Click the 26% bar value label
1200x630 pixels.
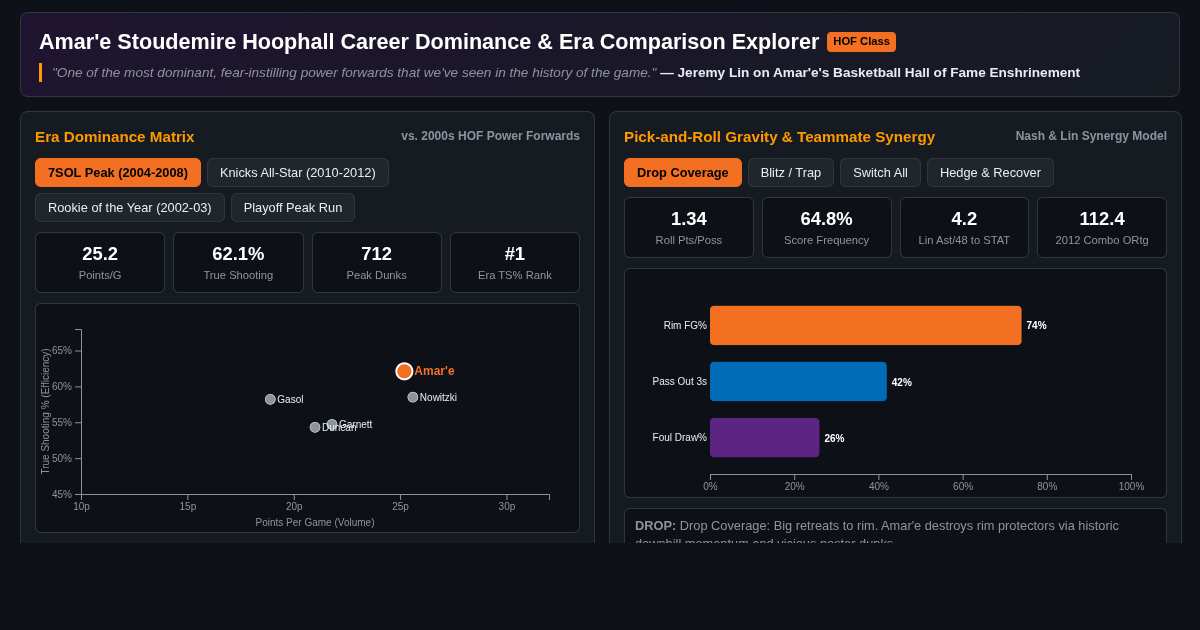[834, 438]
